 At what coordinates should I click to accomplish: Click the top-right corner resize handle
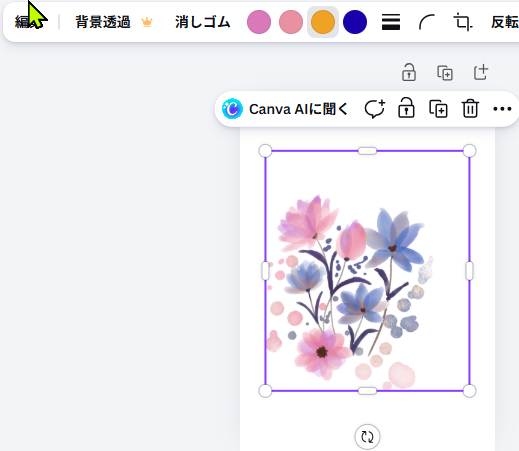469,151
